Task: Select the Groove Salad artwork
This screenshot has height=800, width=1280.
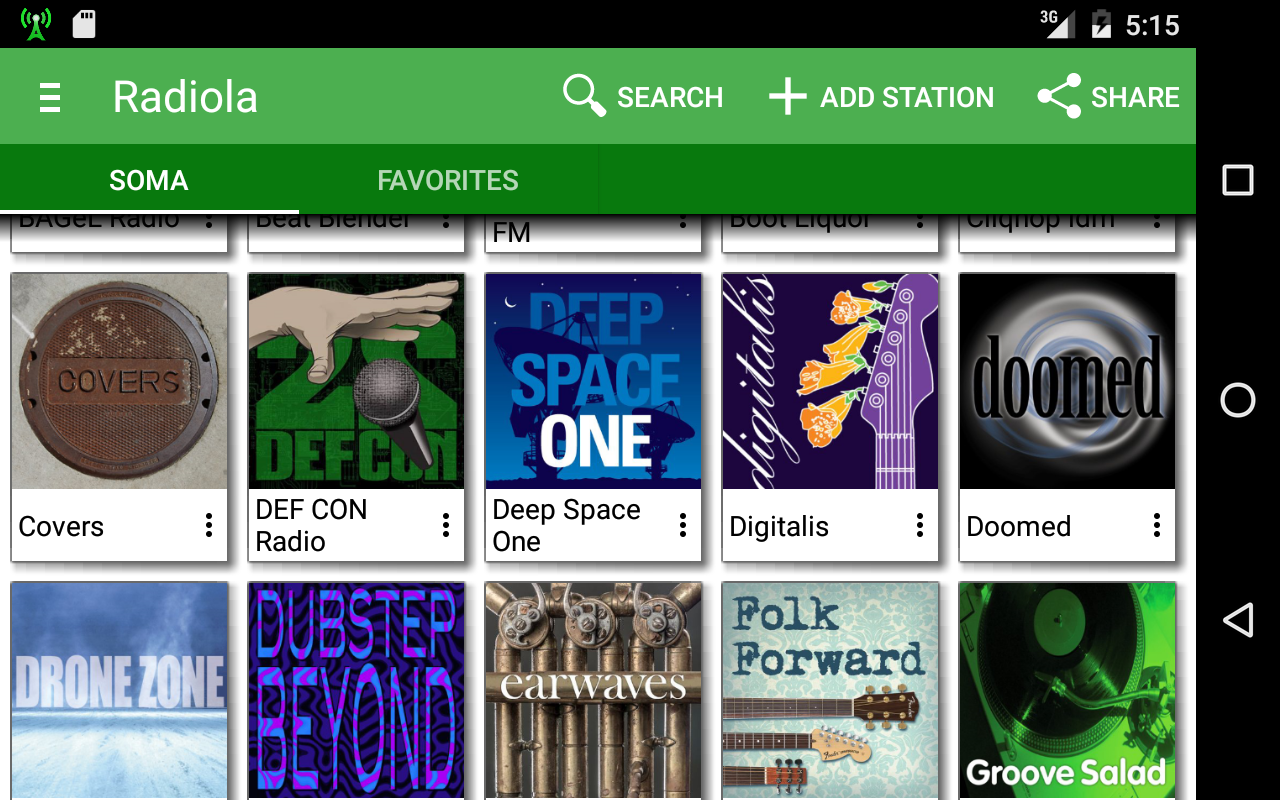Action: [1067, 691]
